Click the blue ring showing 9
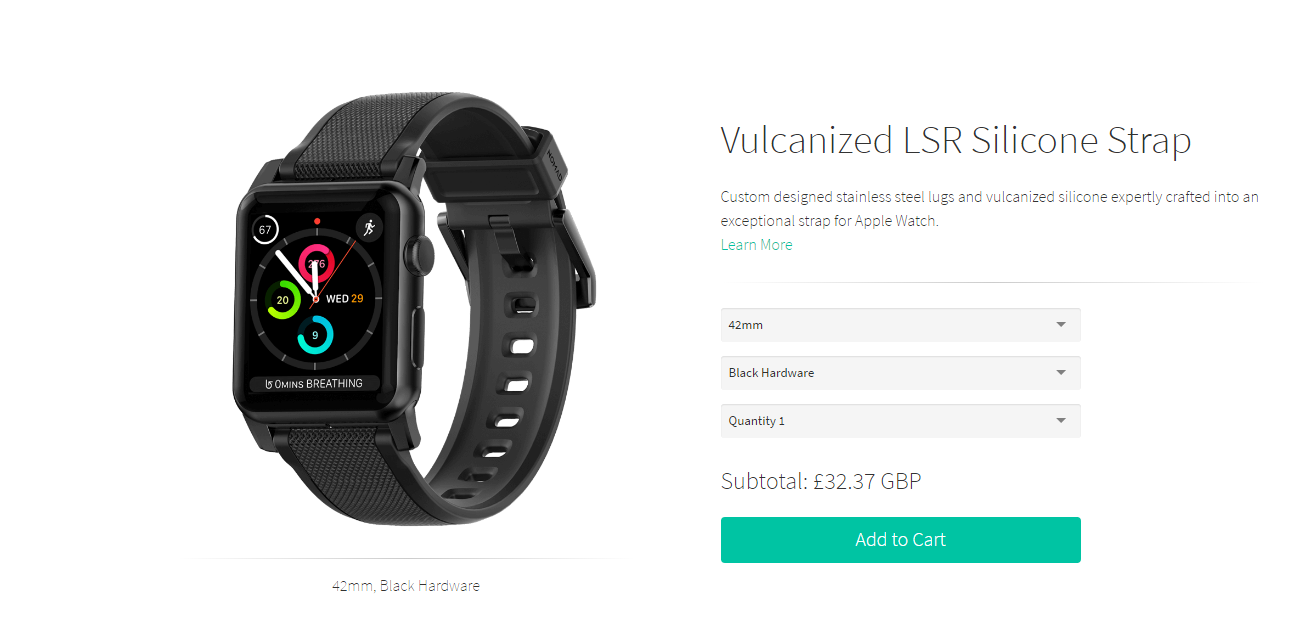 coord(315,334)
